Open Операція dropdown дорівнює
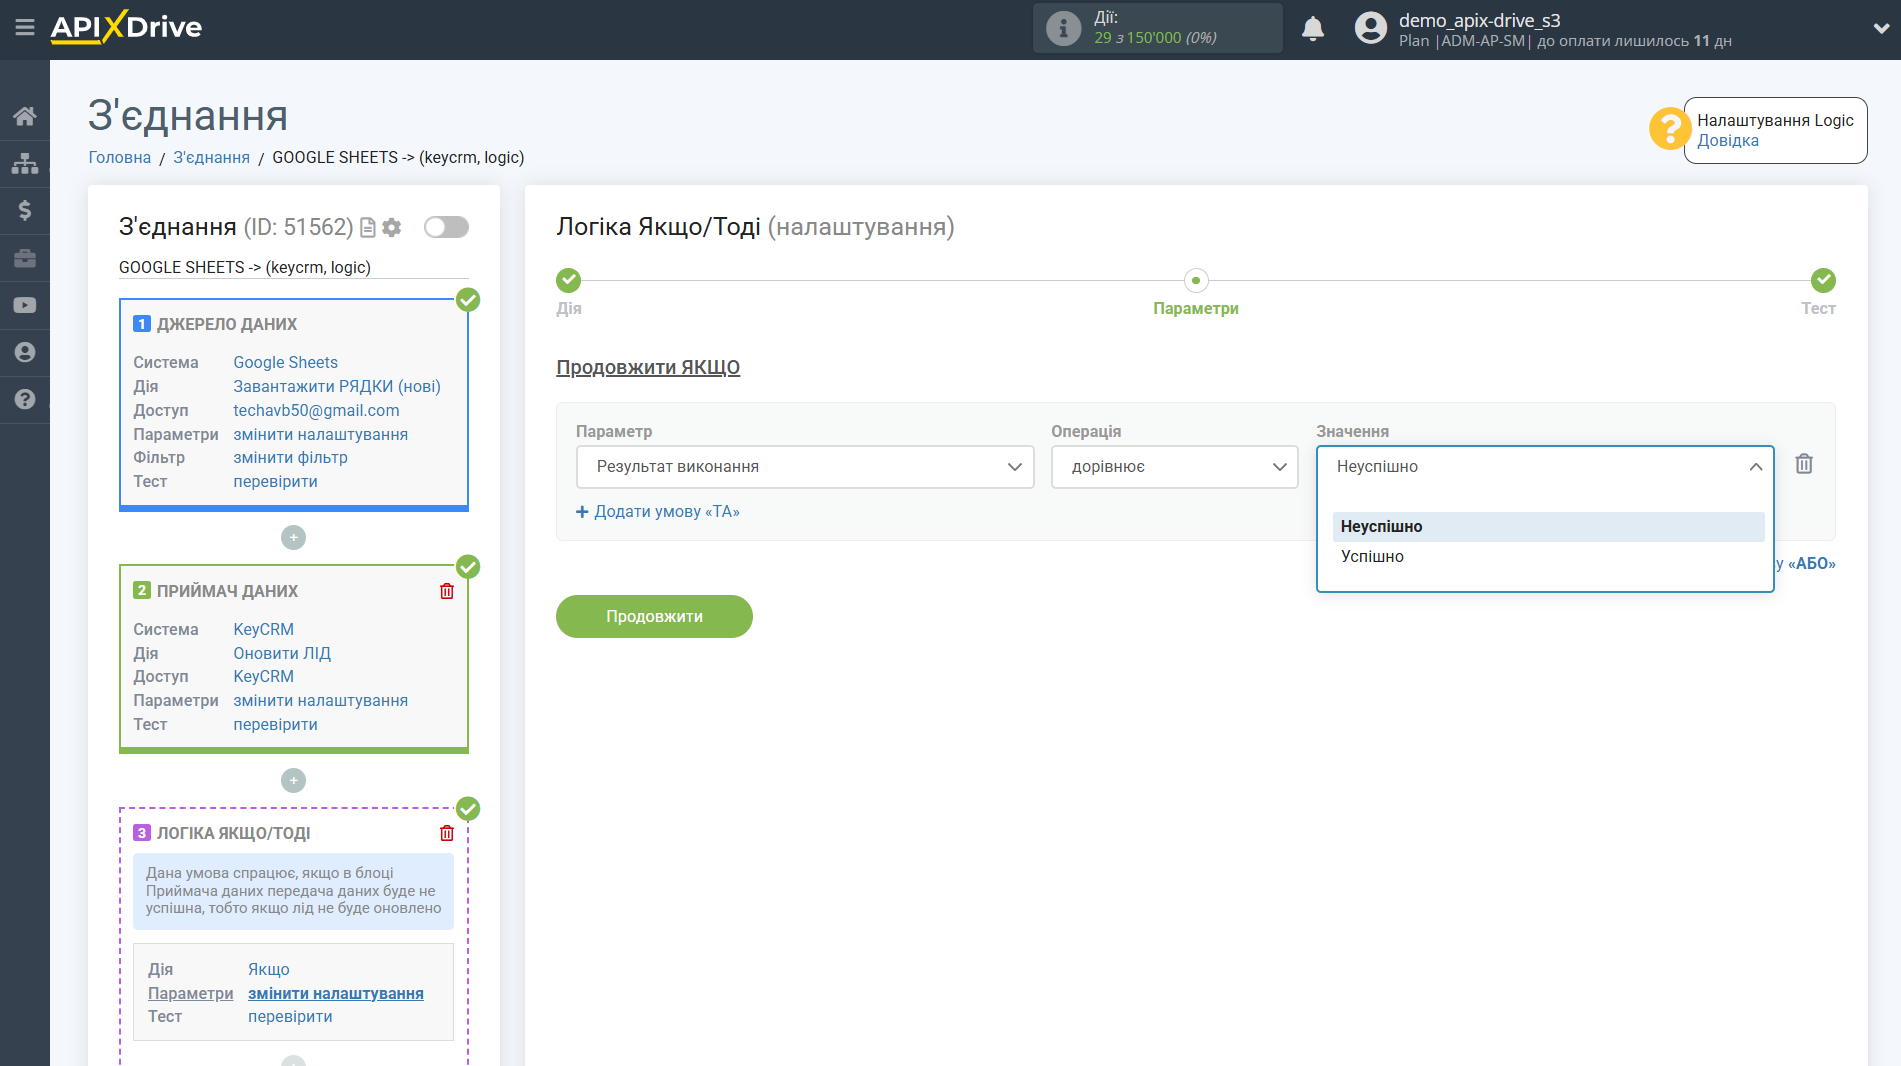Viewport: 1901px width, 1066px height. [1175, 467]
